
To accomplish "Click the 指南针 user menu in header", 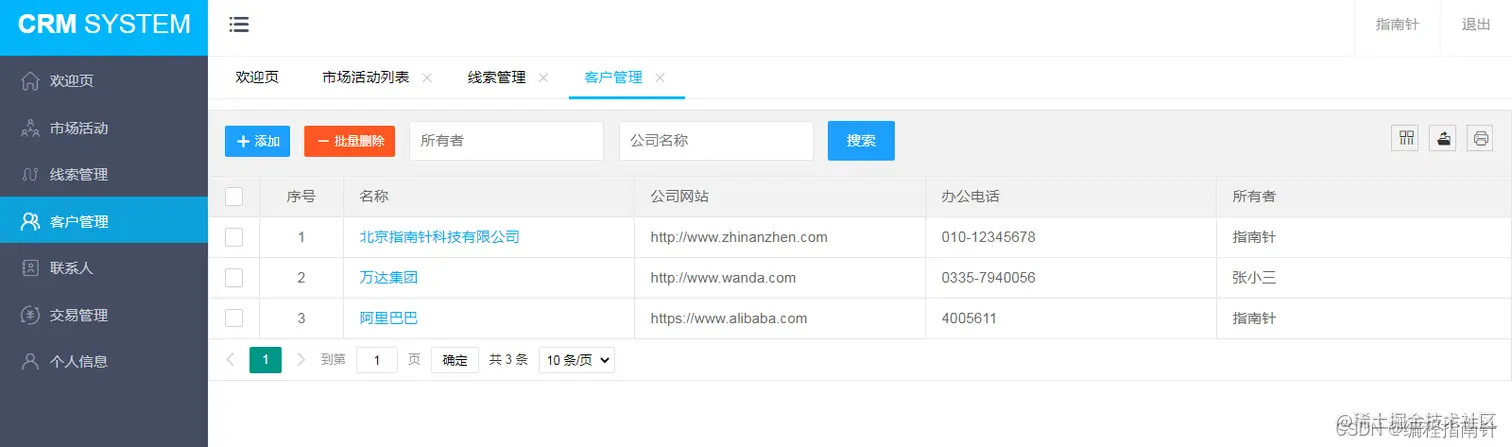I will (1397, 25).
